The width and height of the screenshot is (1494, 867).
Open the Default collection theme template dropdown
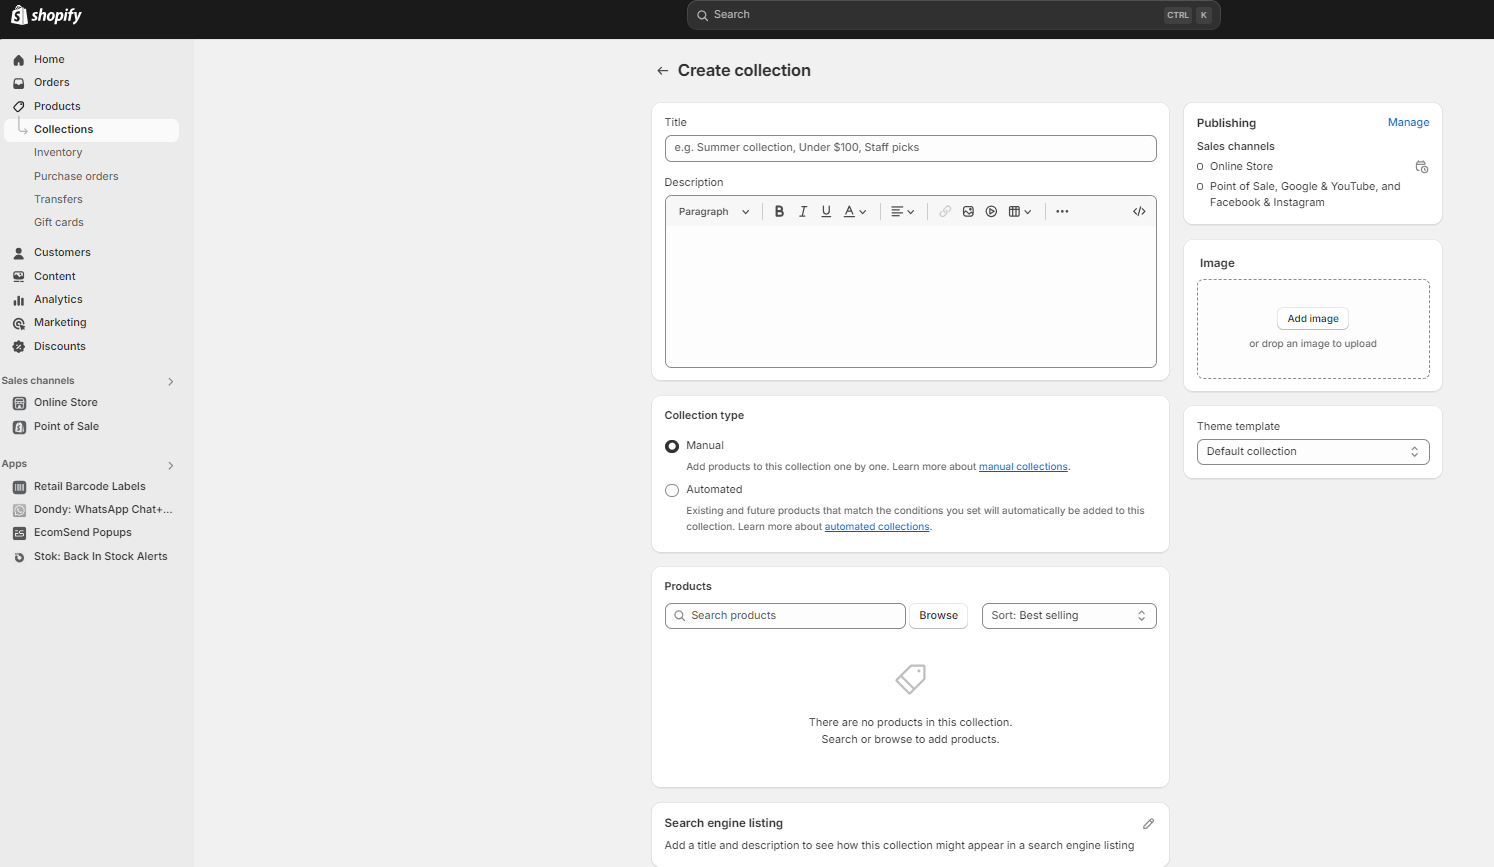[x=1313, y=452]
